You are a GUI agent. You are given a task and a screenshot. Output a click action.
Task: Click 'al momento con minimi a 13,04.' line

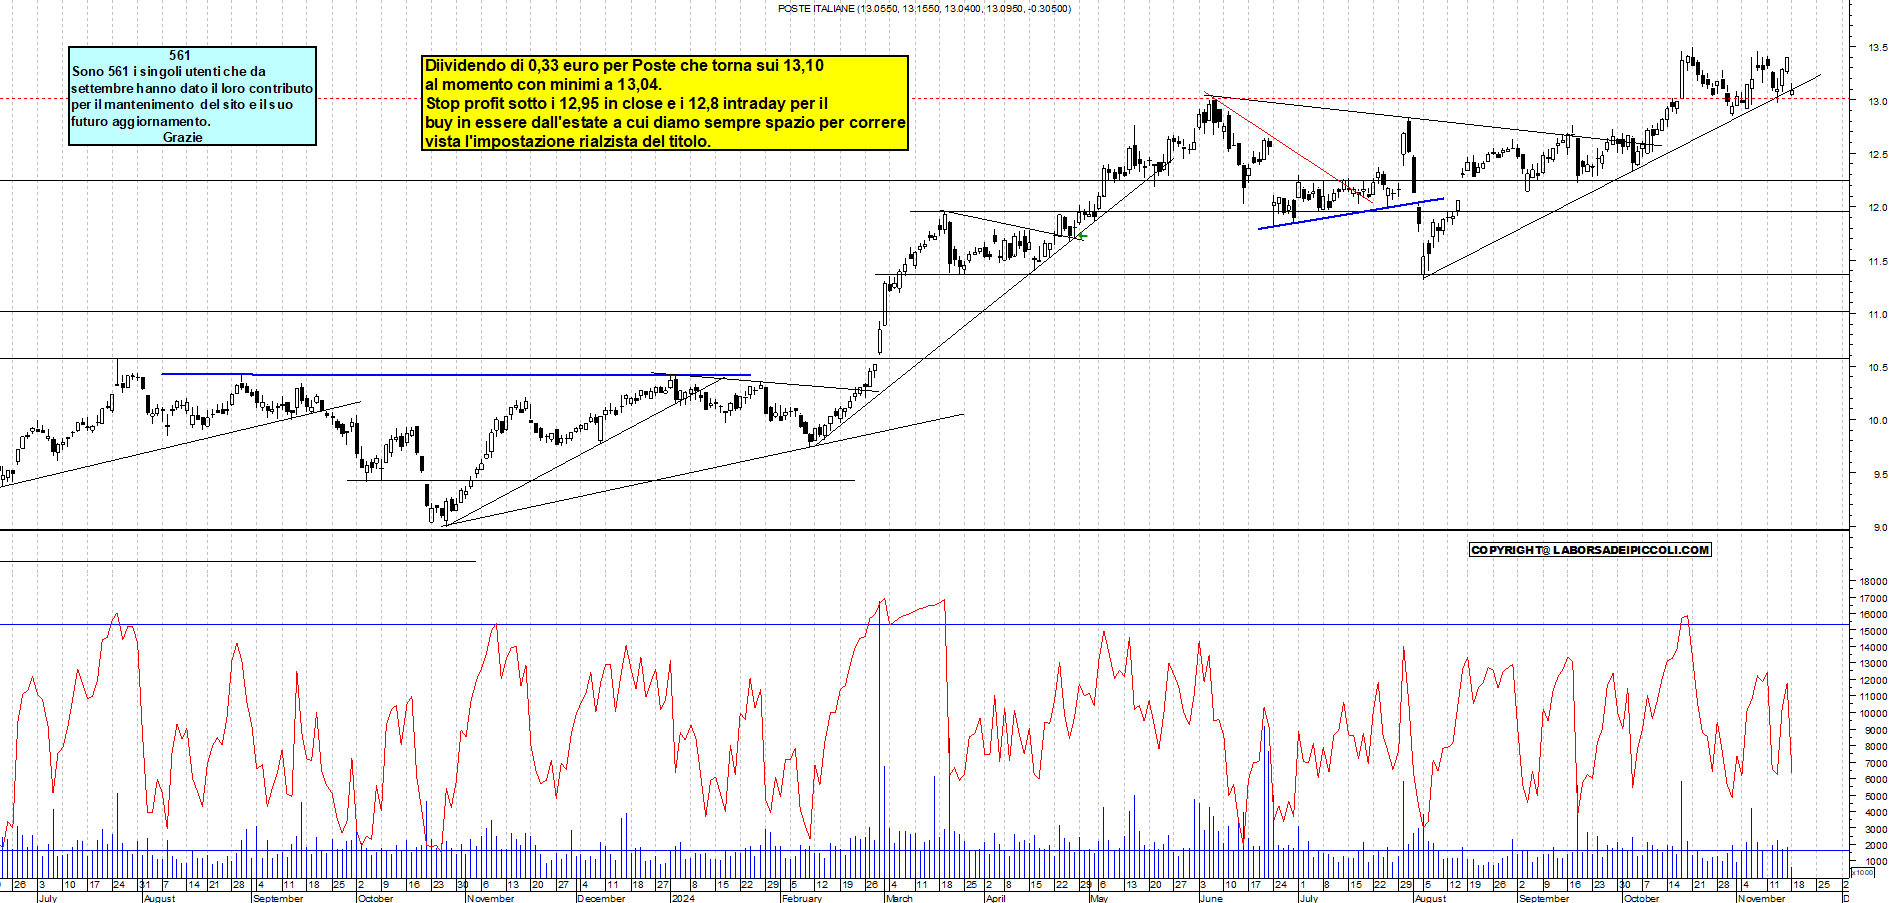tap(543, 85)
